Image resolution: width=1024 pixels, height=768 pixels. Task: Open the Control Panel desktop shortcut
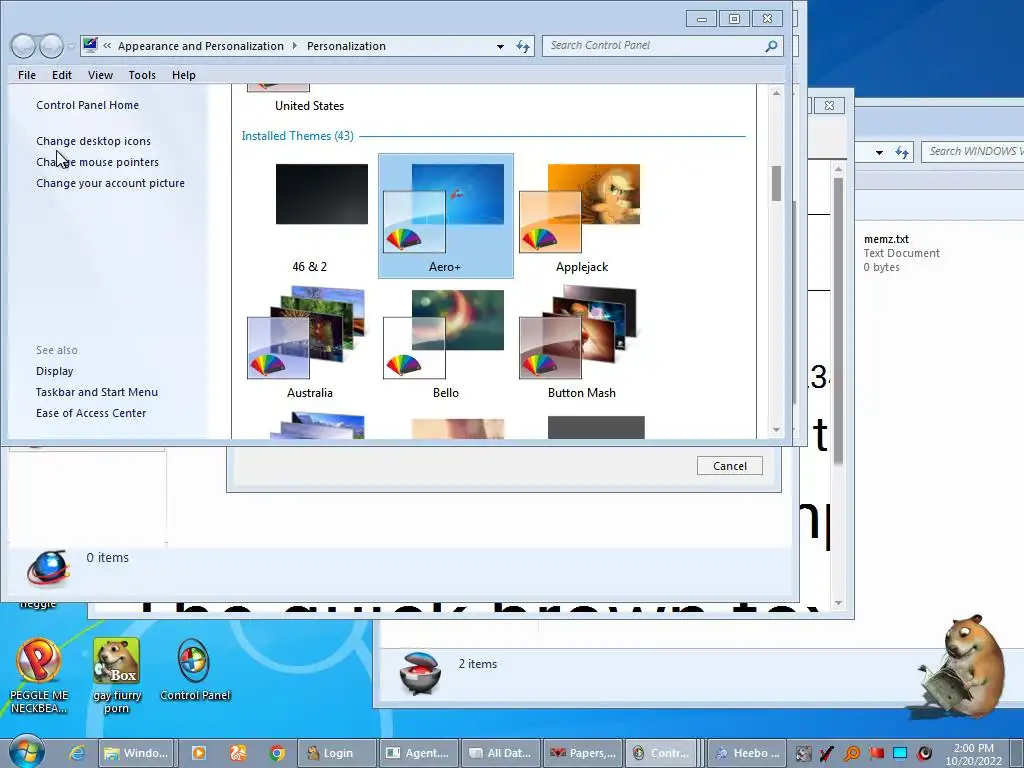[195, 670]
